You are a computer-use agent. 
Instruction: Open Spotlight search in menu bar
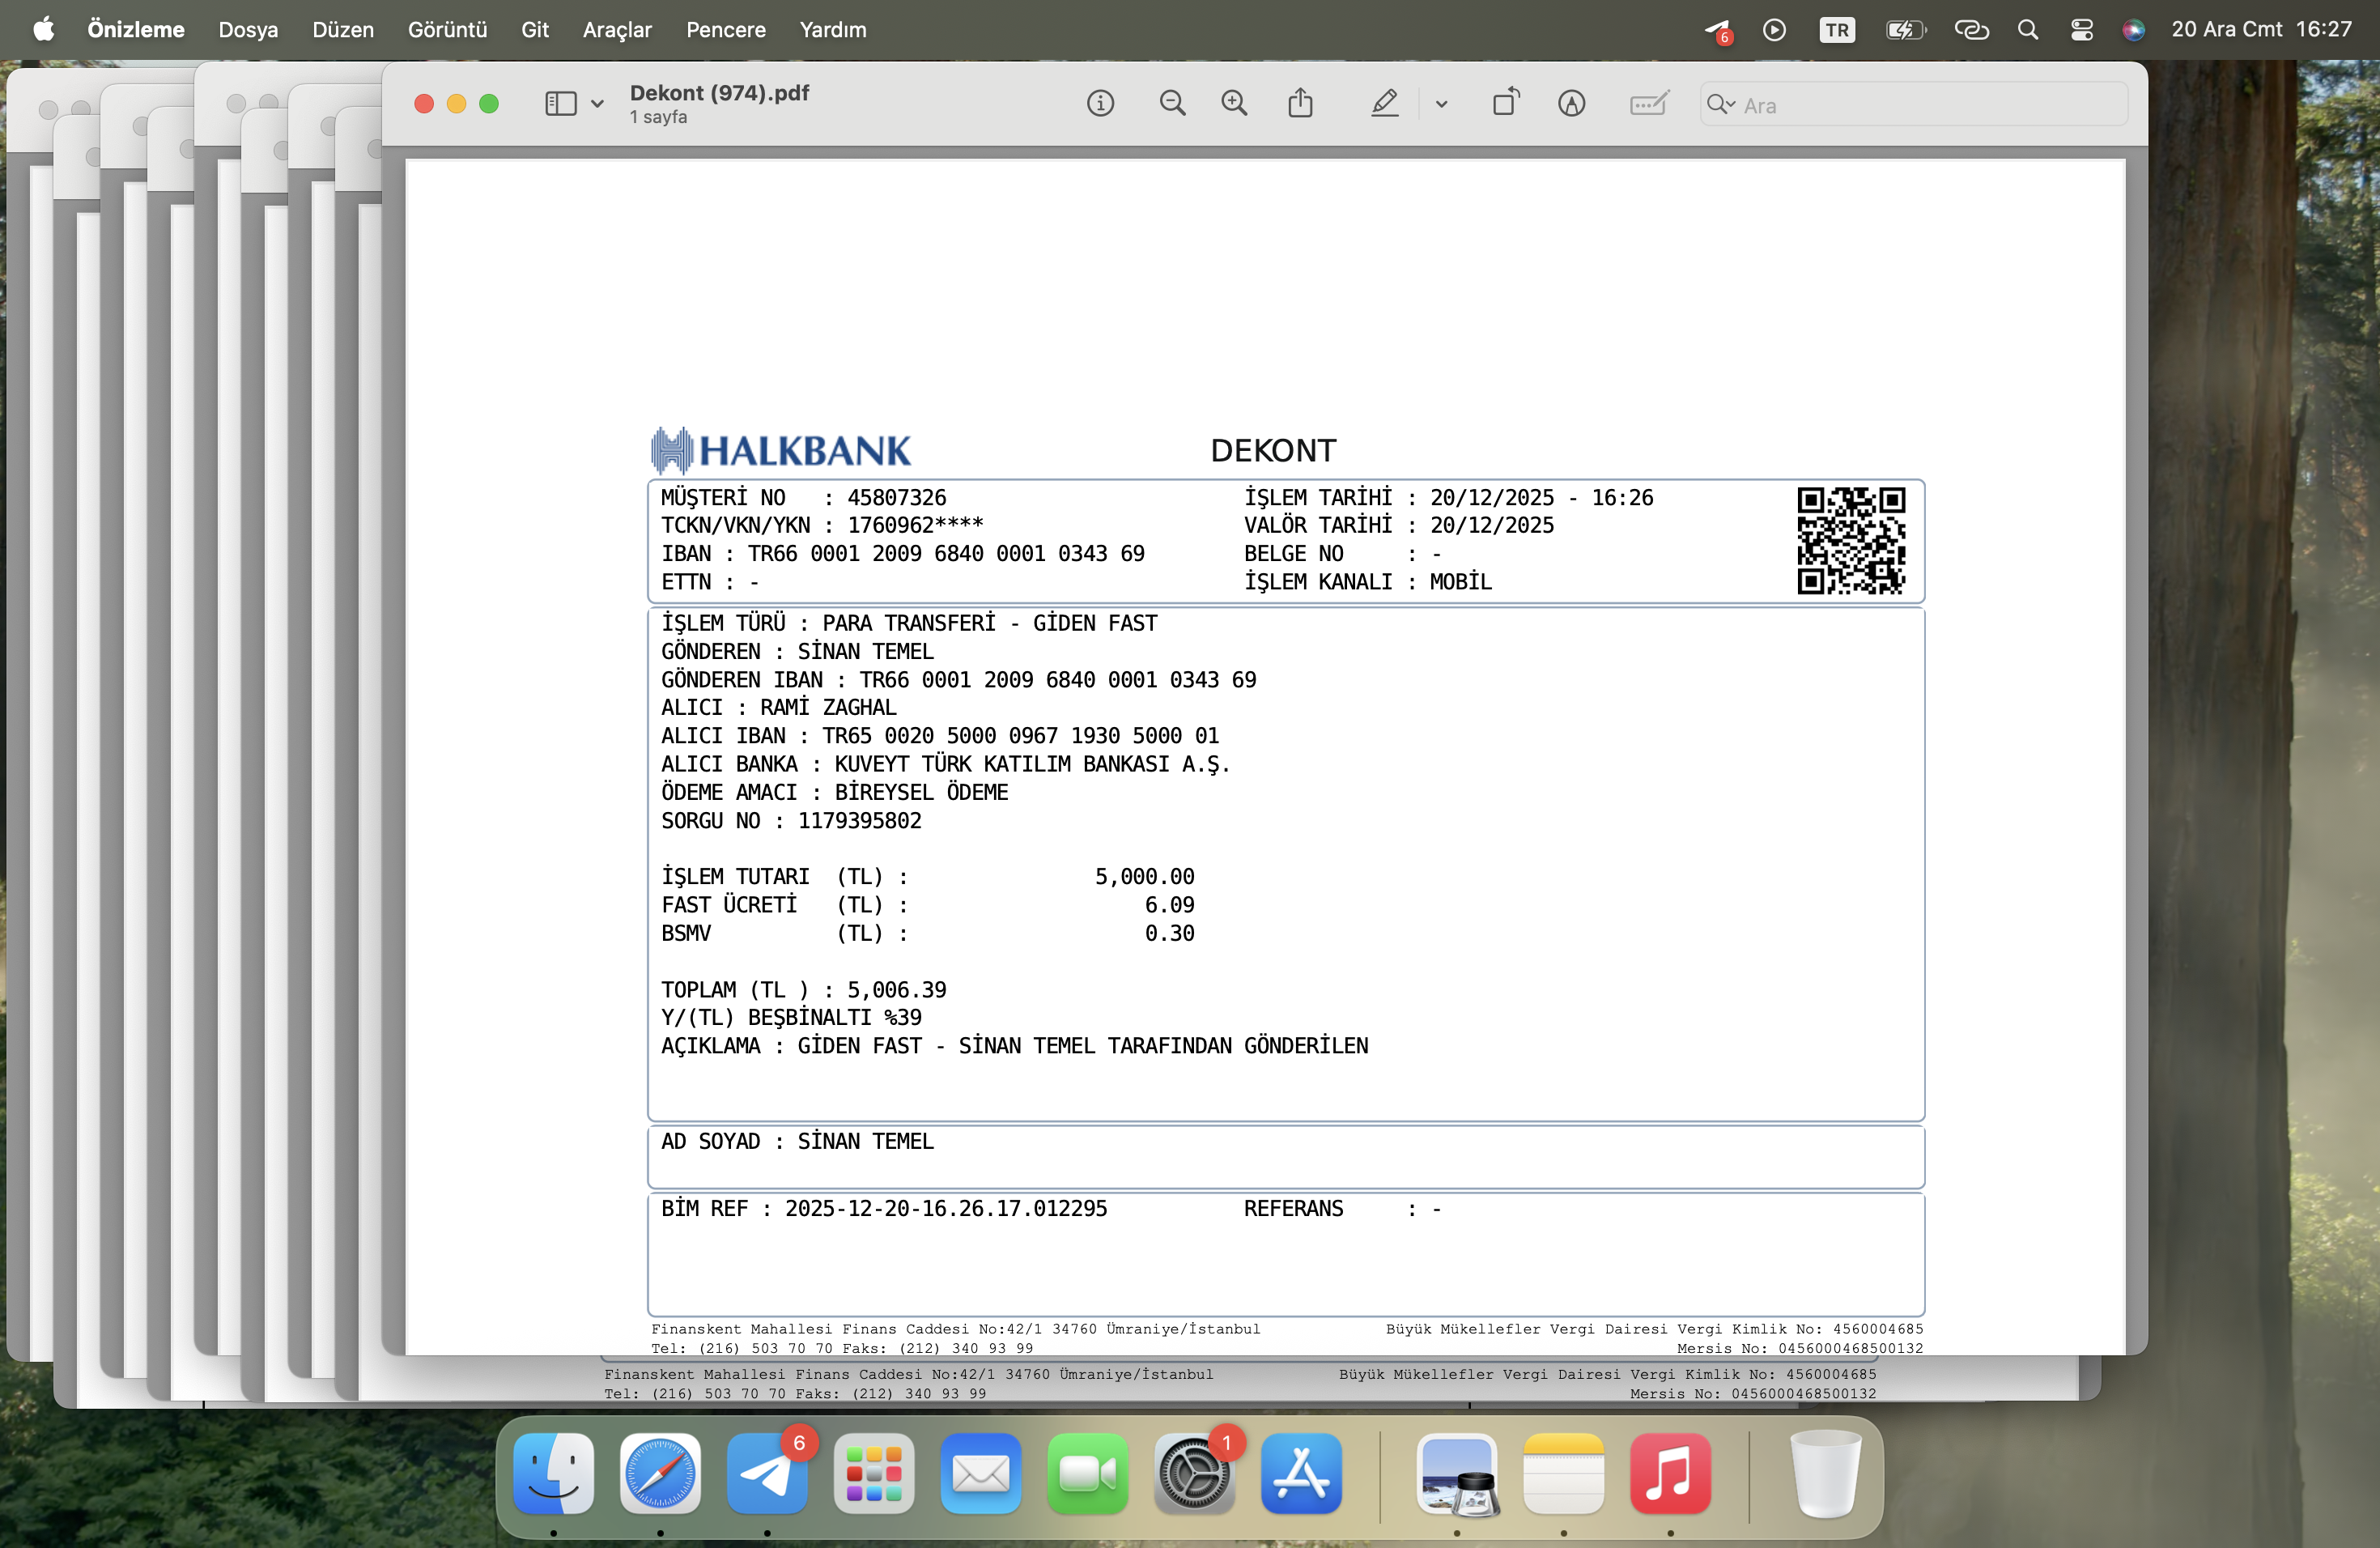pyautogui.click(x=2027, y=29)
